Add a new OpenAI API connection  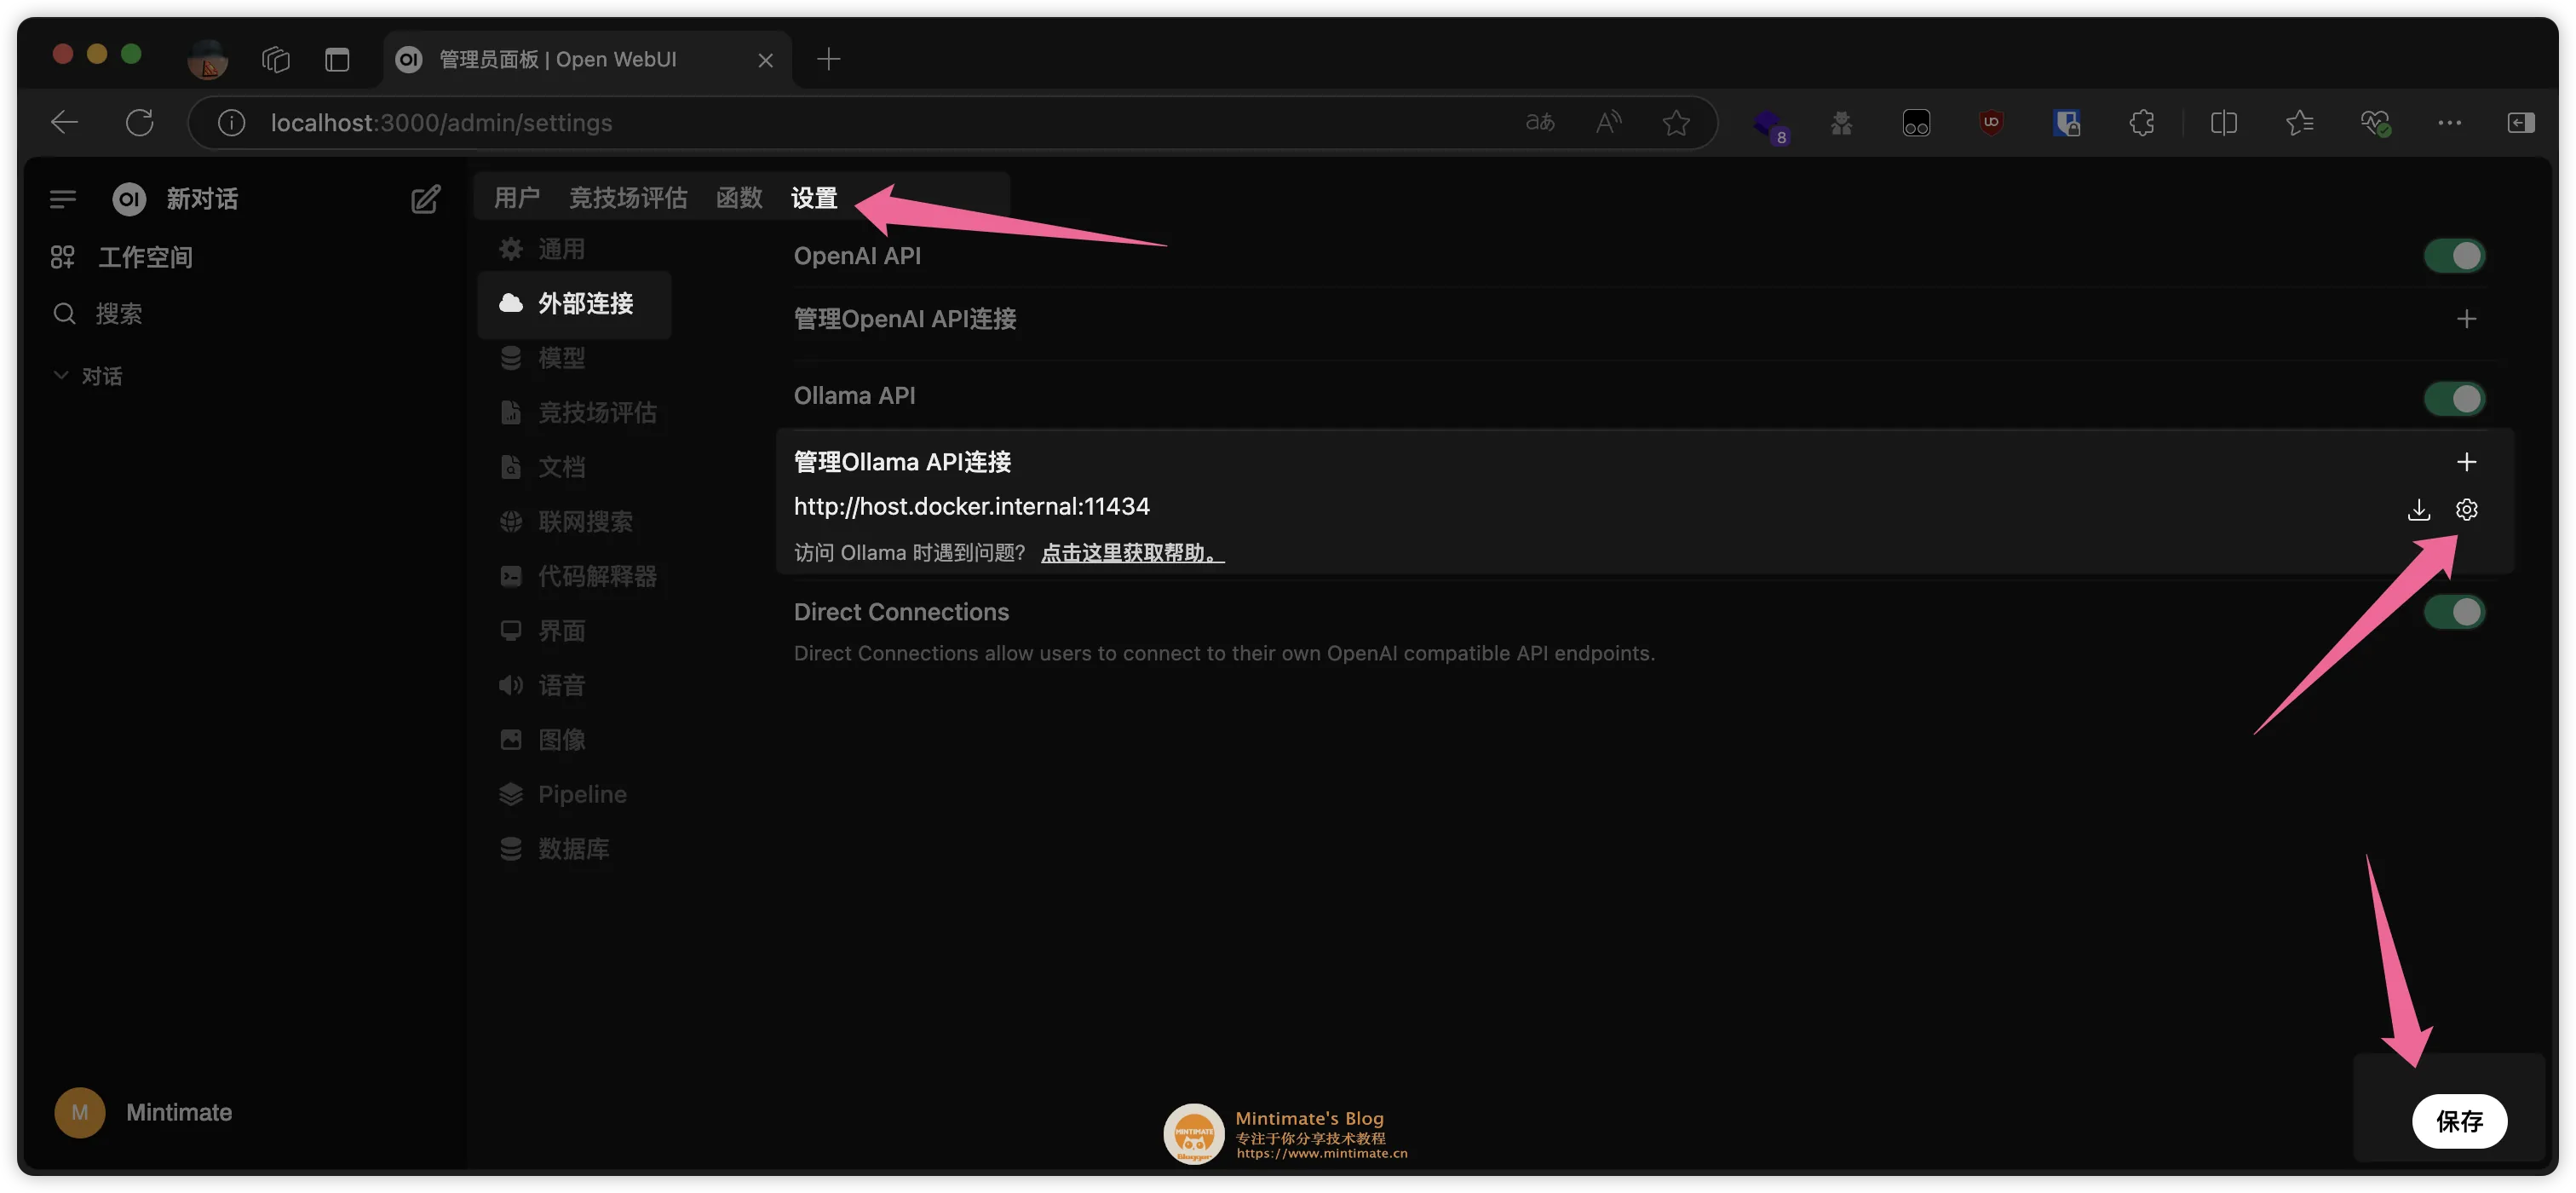pos(2466,319)
